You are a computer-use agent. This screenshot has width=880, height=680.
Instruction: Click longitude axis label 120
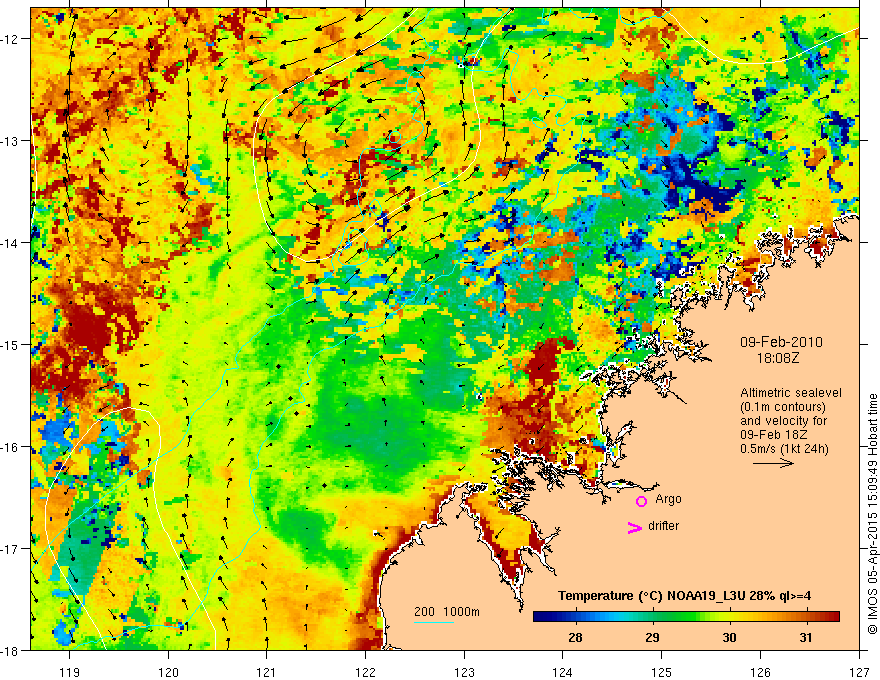tap(168, 672)
